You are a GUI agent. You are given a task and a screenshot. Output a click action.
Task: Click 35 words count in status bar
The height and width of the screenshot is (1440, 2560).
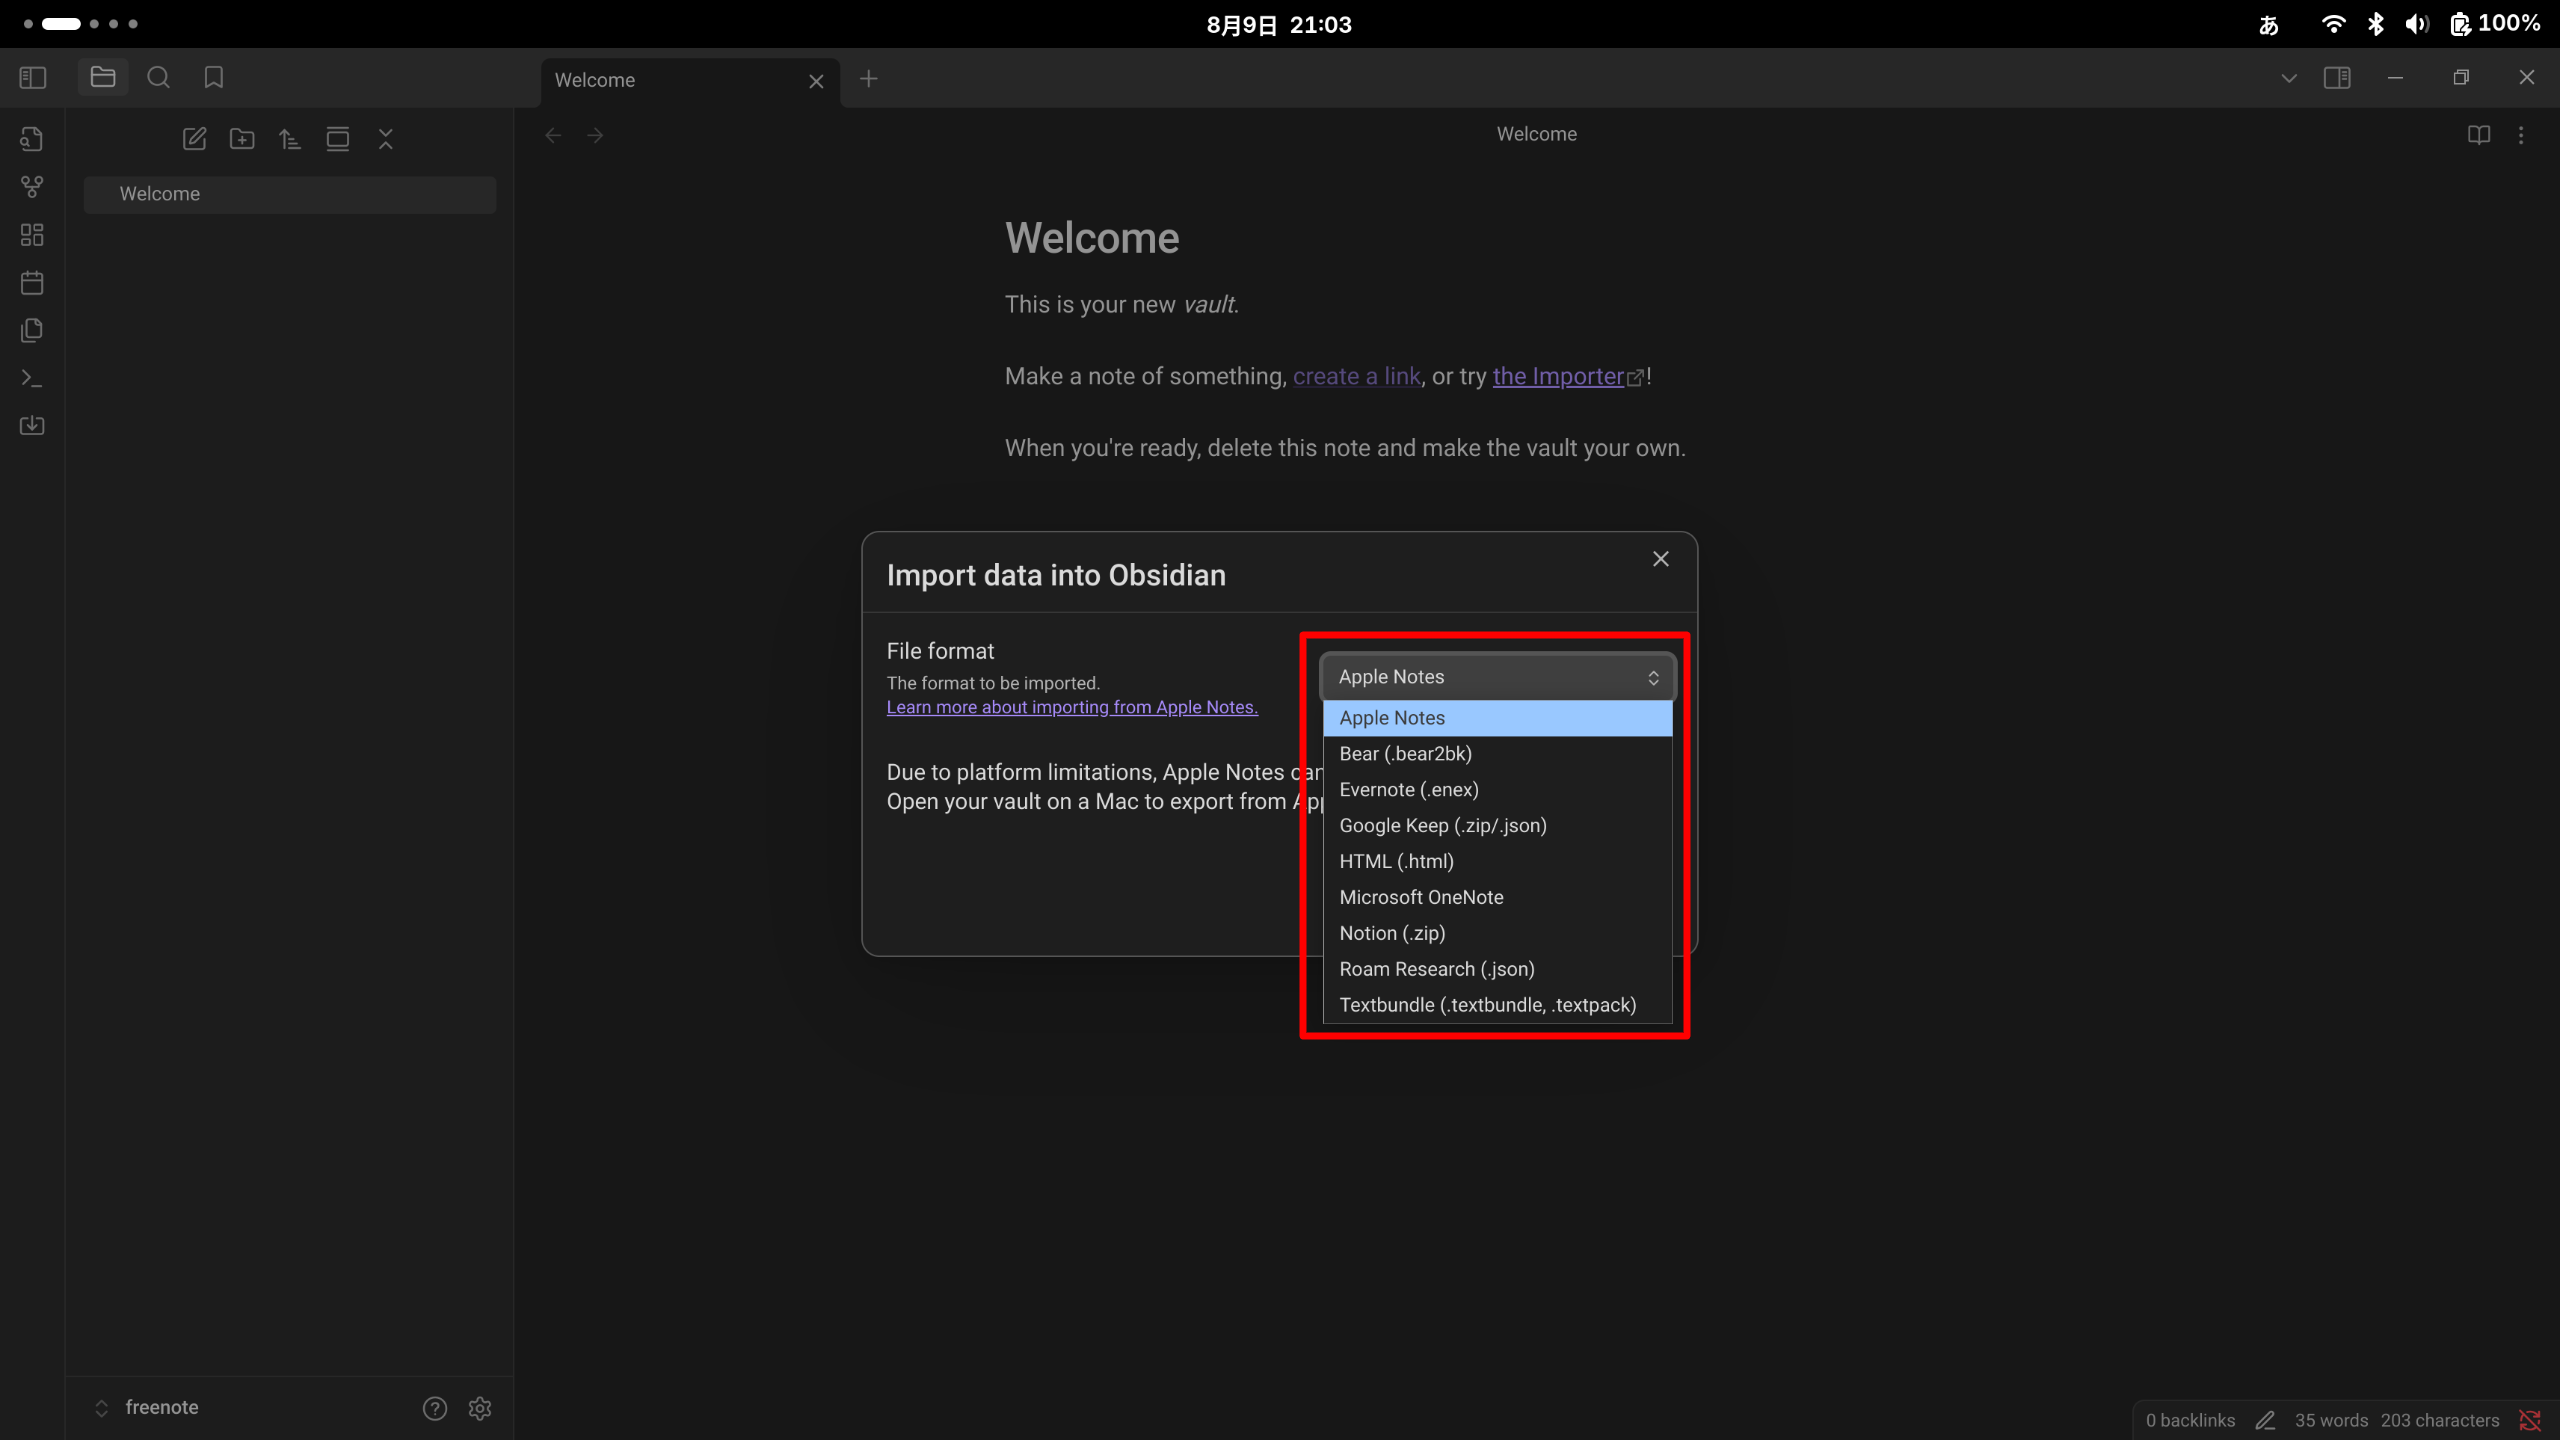(2331, 1420)
